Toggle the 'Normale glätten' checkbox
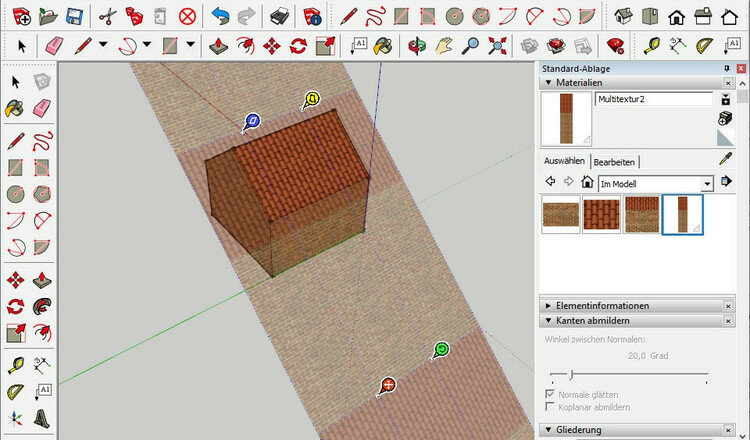Viewport: 750px width, 440px height. coord(550,394)
